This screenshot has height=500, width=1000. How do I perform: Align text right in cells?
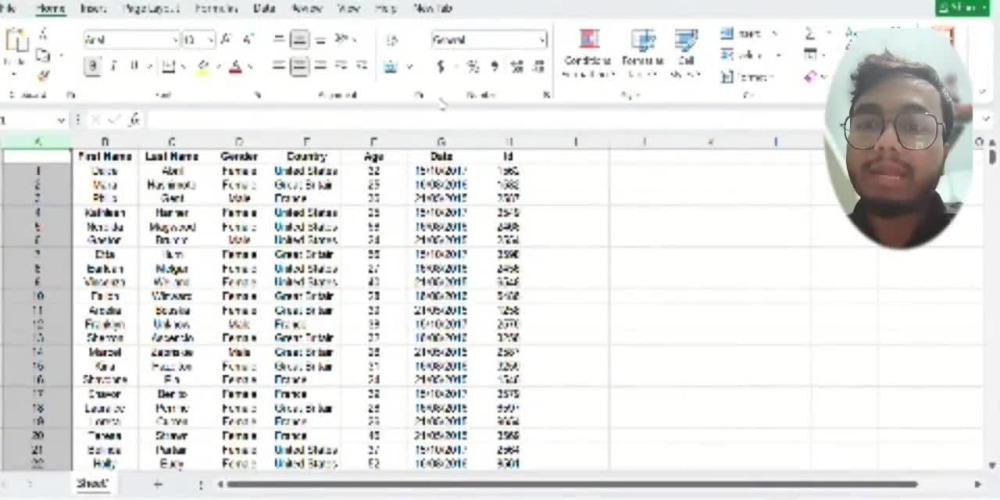[x=320, y=66]
